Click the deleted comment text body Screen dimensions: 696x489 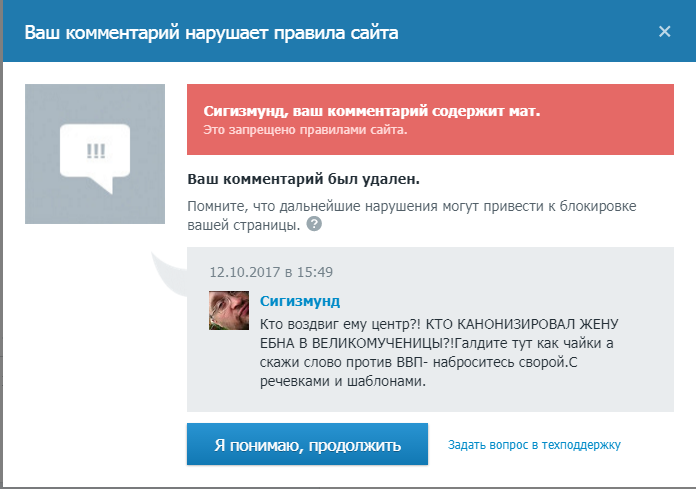pos(439,352)
